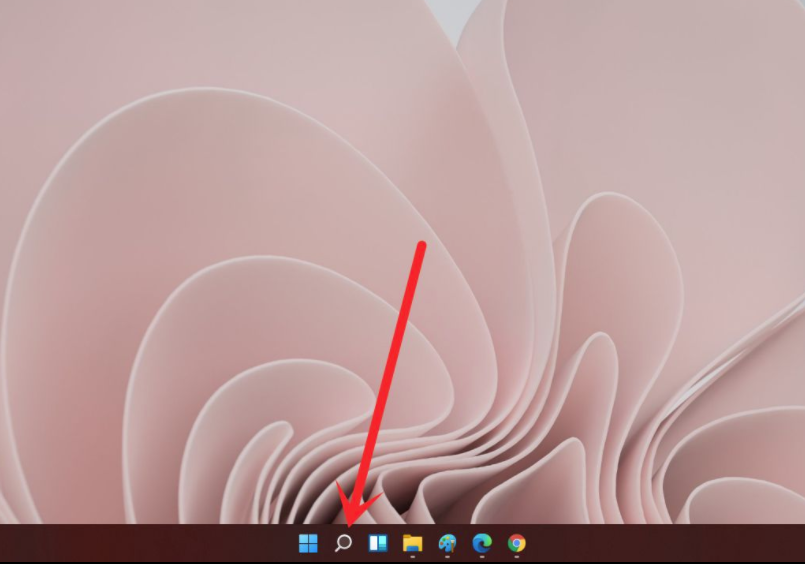Launch File Explorer from taskbar
Viewport: 805px width, 564px height.
(x=413, y=543)
